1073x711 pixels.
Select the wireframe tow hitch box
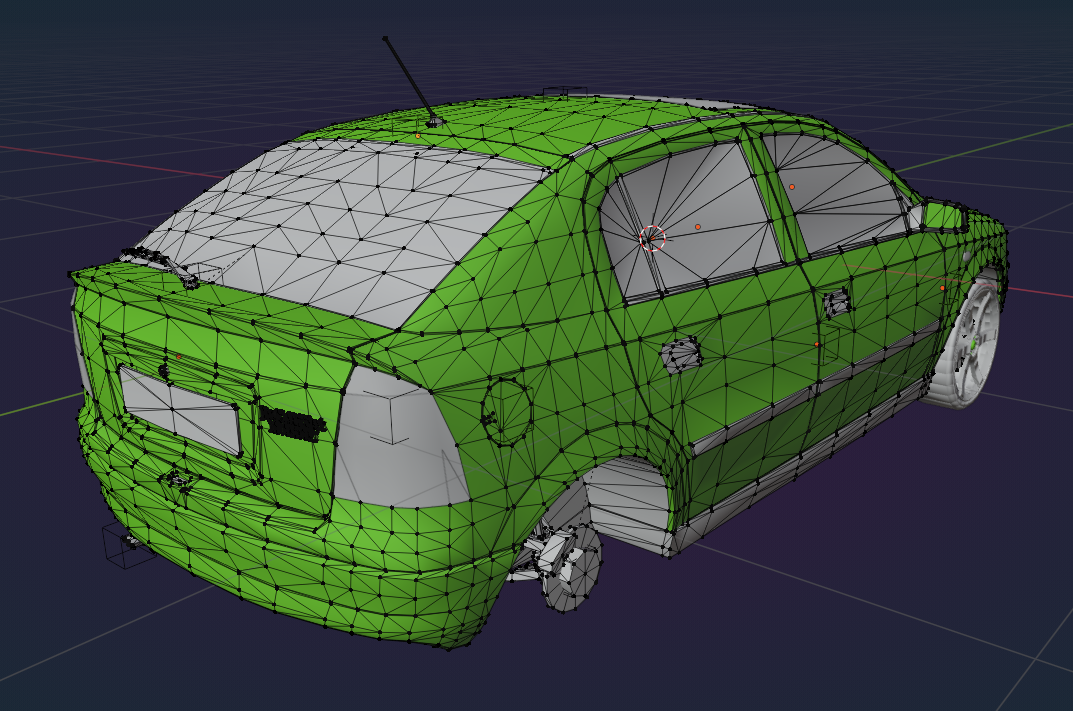click(x=129, y=545)
